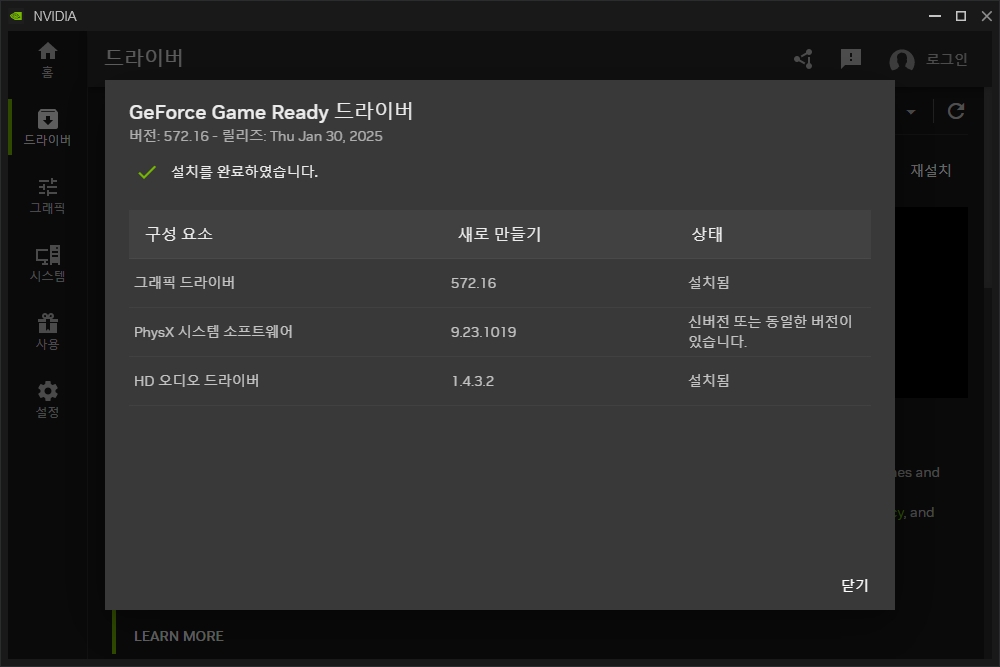Click the LEARN MORE link
This screenshot has width=1000, height=667.
coord(179,636)
